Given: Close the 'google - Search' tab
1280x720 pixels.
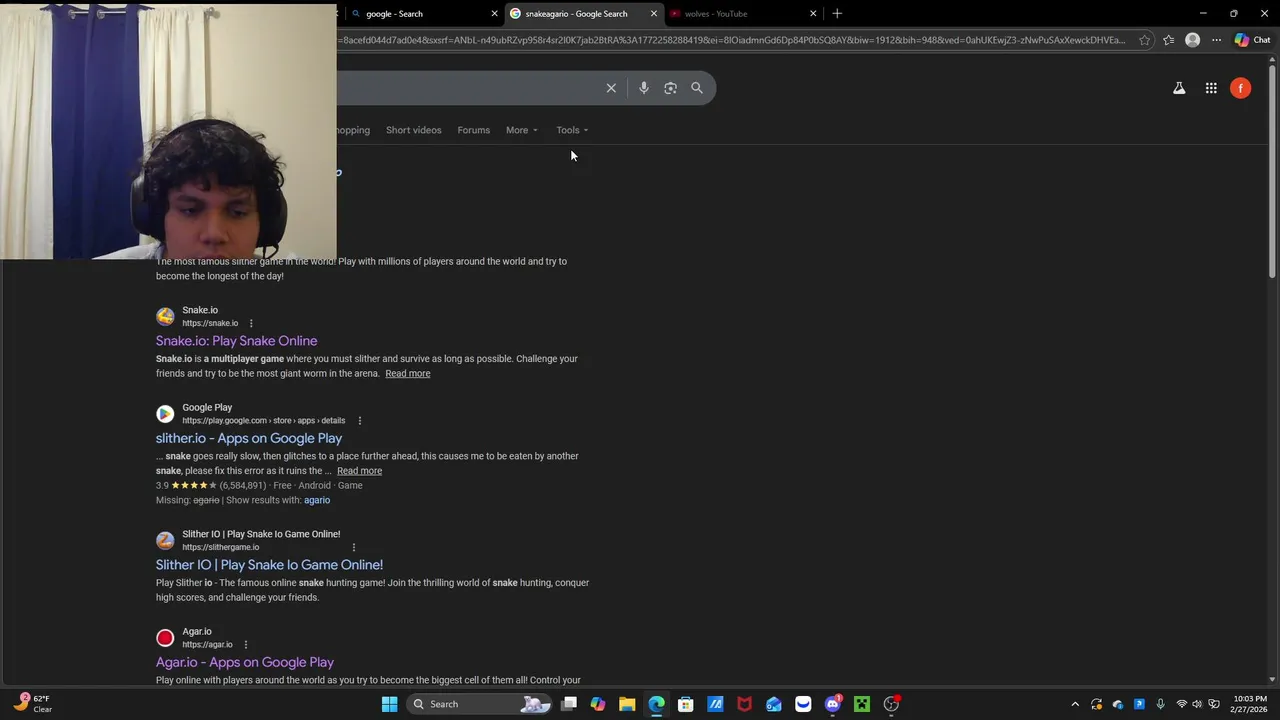Looking at the screenshot, I should pyautogui.click(x=494, y=14).
